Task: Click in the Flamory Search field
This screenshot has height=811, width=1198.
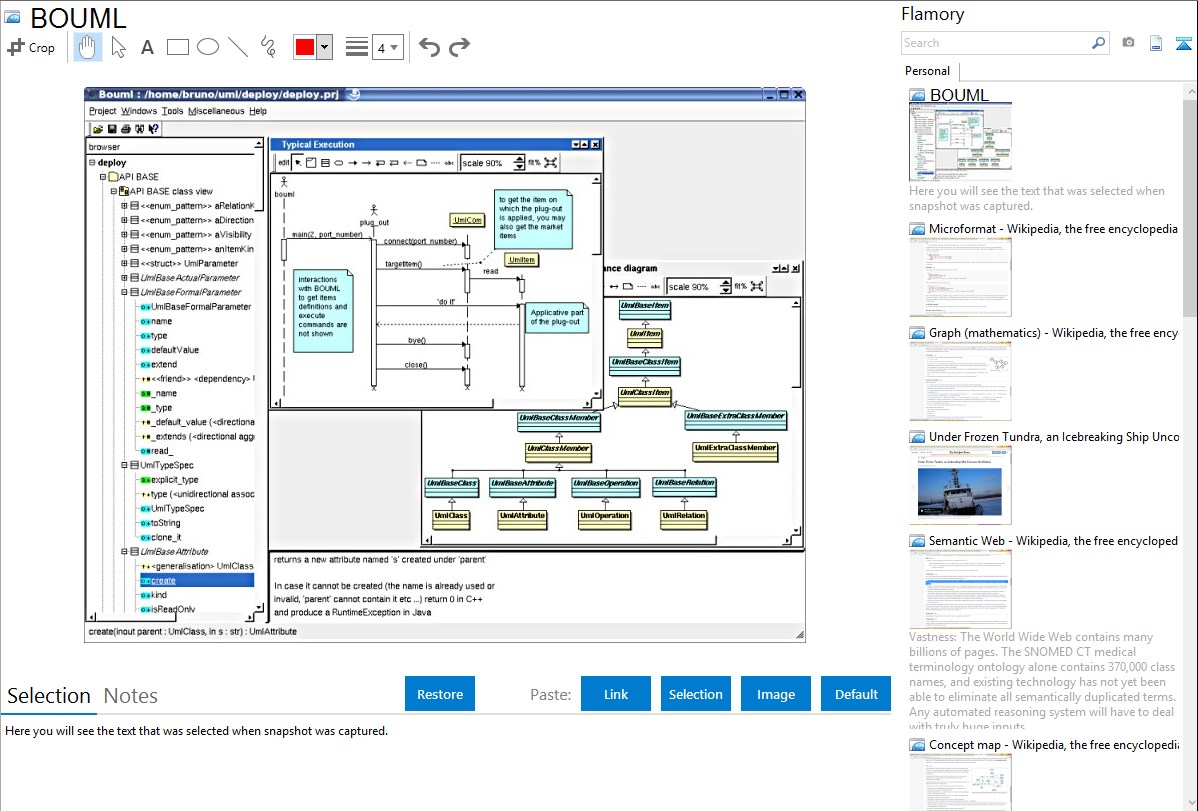Action: pos(996,43)
